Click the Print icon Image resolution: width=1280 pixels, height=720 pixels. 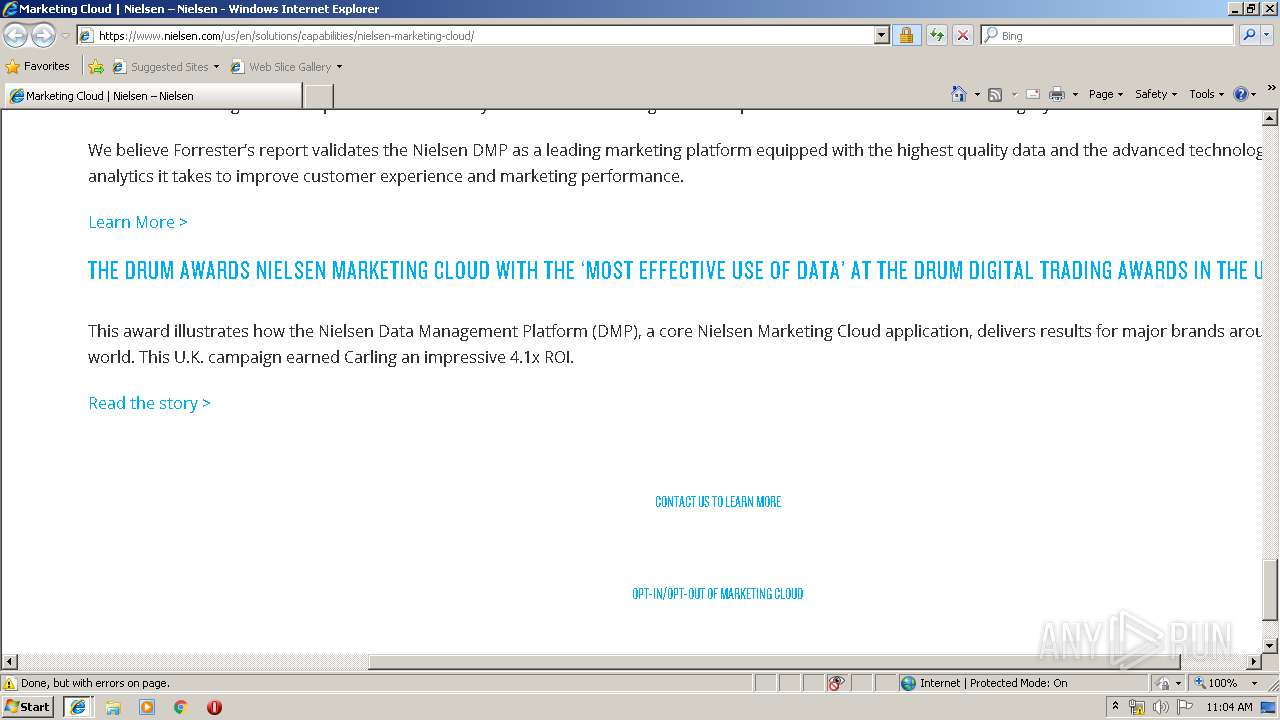(x=1057, y=94)
